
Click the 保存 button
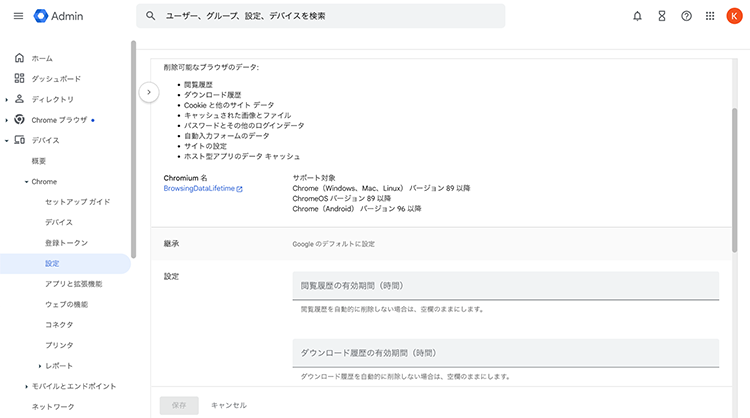point(179,405)
